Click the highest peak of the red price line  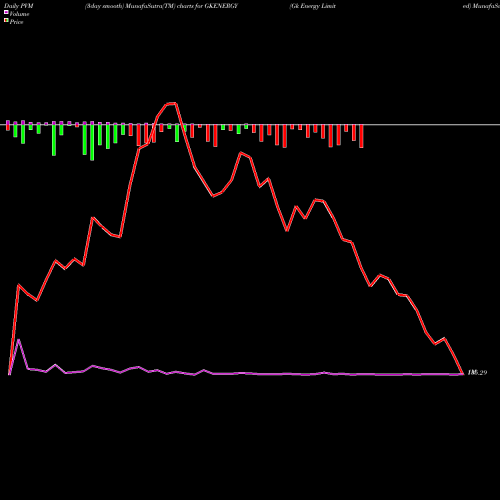click(x=172, y=103)
